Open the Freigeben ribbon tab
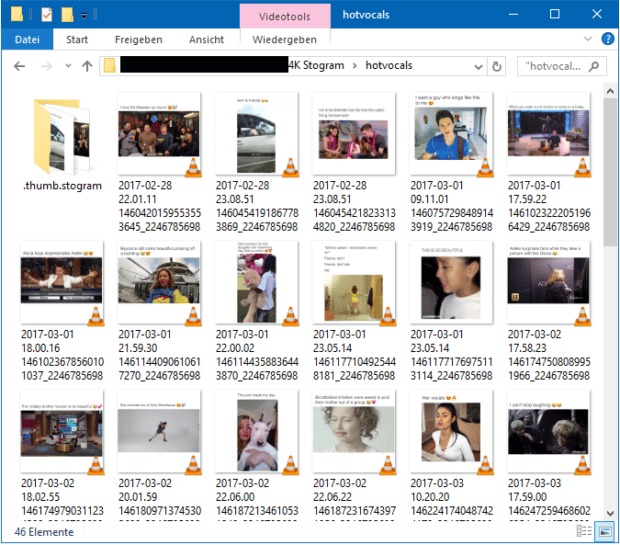Screen dimensions: 620x545 (x=139, y=40)
